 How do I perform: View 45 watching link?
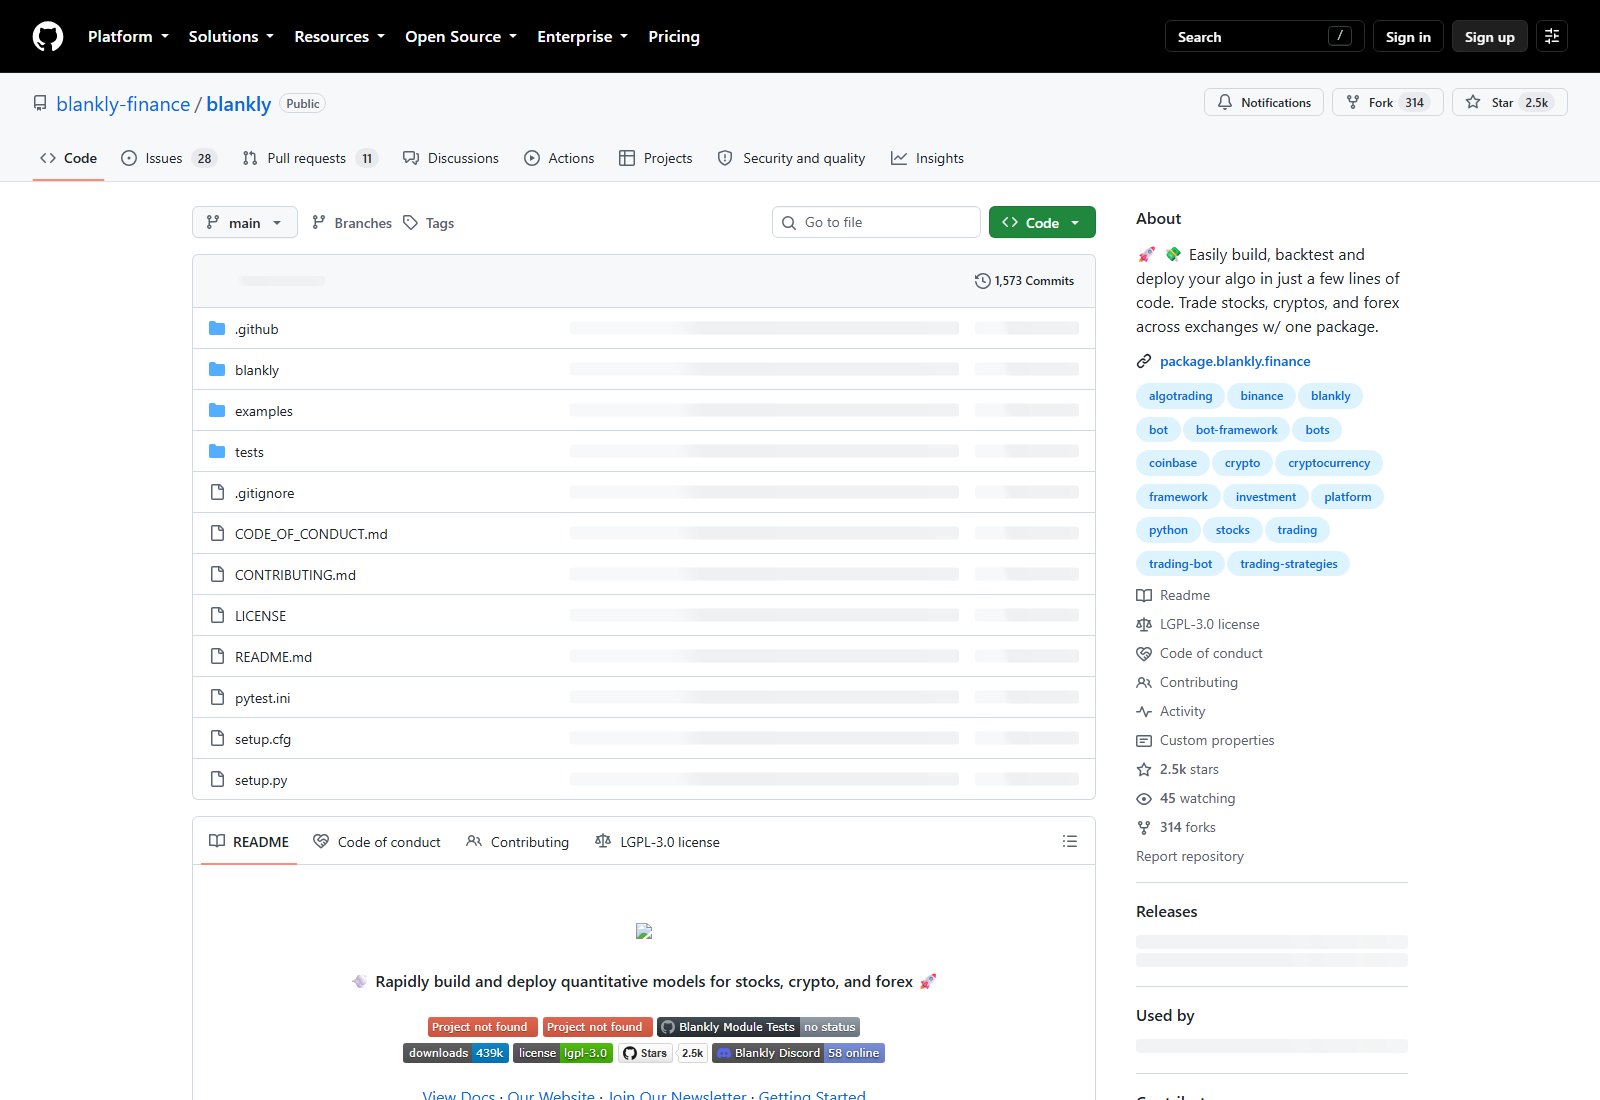pos(1186,798)
